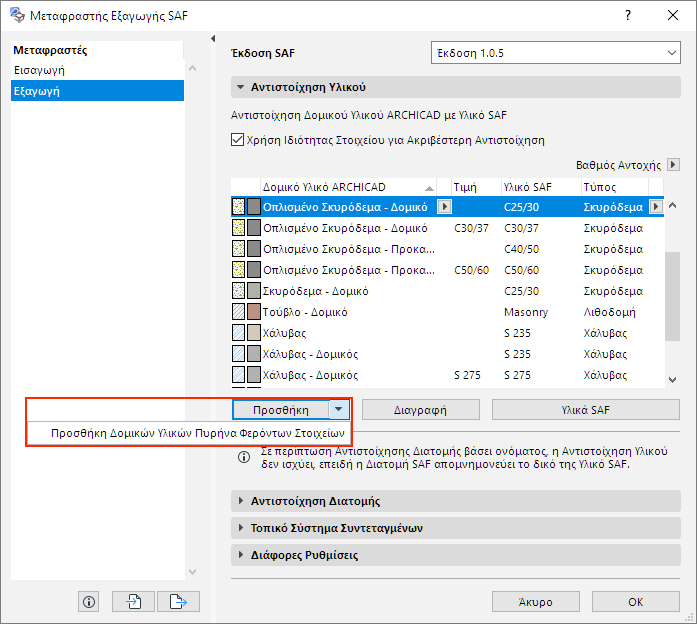This screenshot has height=624, width=697.
Task: Click the help question mark button
Action: click(628, 16)
